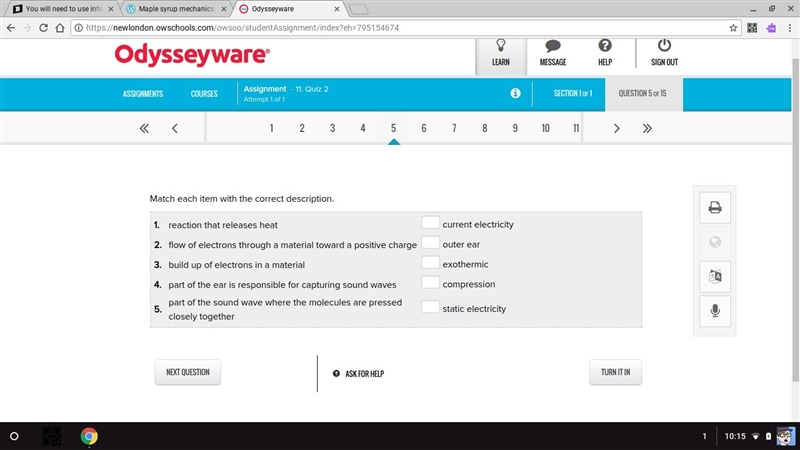Go to question 11

click(x=576, y=128)
